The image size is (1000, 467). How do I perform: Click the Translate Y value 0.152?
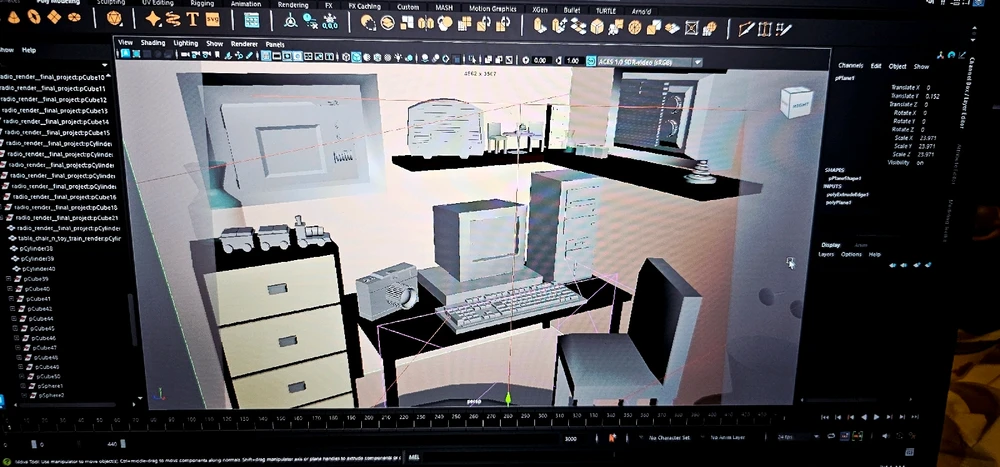tap(932, 96)
